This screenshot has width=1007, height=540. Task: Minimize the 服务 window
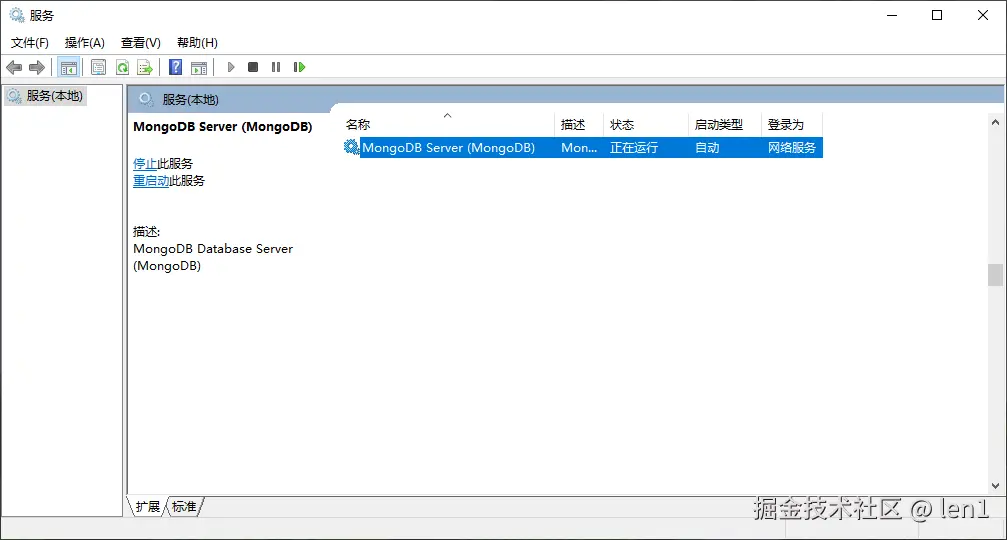click(x=892, y=15)
